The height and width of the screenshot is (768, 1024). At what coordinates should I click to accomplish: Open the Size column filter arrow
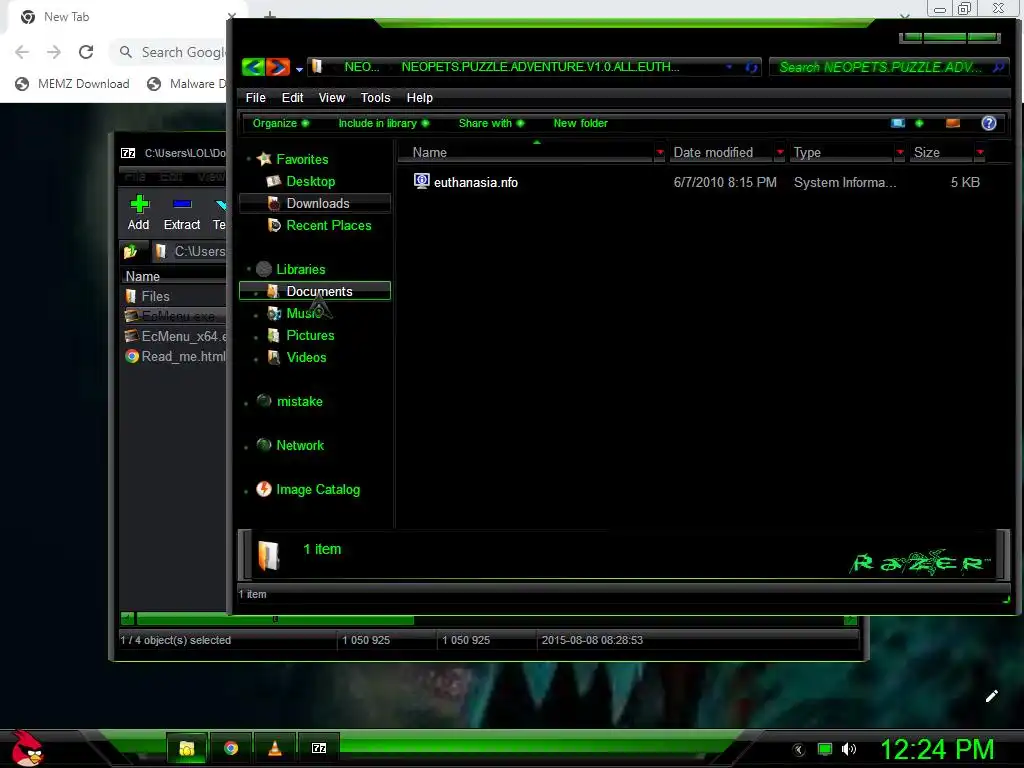click(x=980, y=152)
